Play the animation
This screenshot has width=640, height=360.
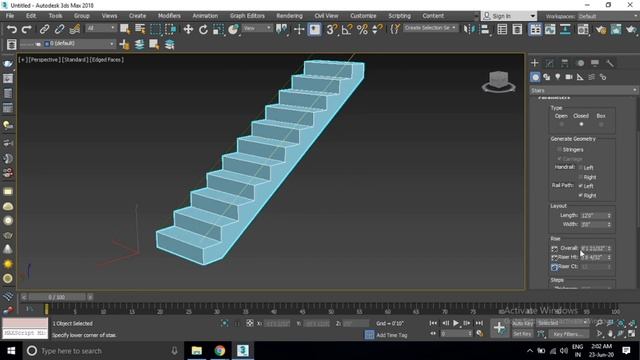(x=456, y=323)
